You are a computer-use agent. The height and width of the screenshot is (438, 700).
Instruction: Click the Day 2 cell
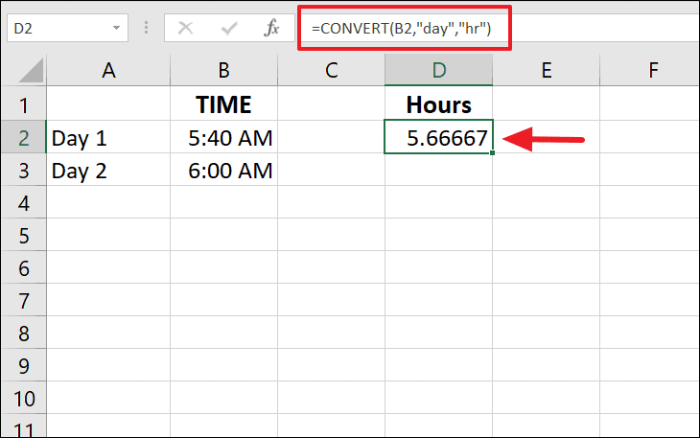click(108, 170)
